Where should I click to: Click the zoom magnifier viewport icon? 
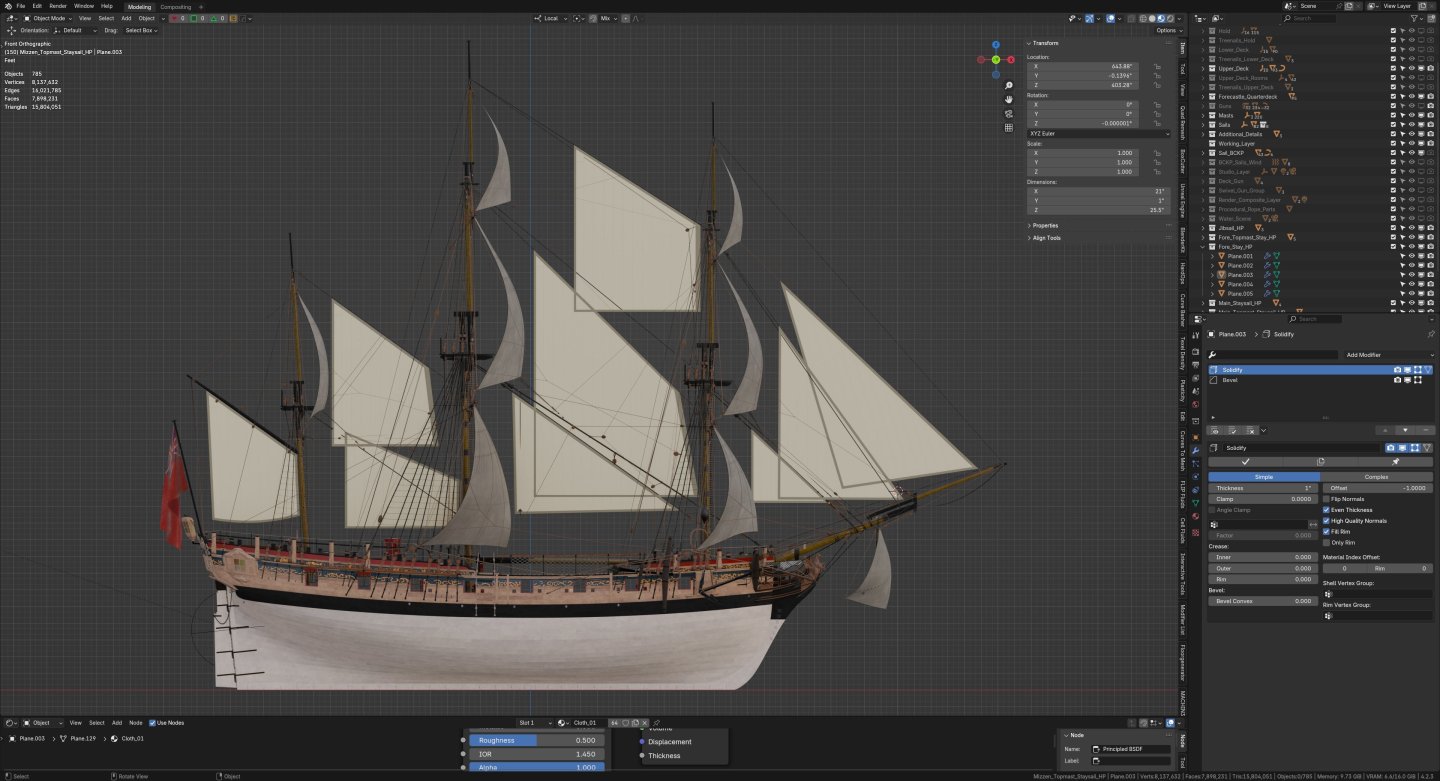[1009, 85]
